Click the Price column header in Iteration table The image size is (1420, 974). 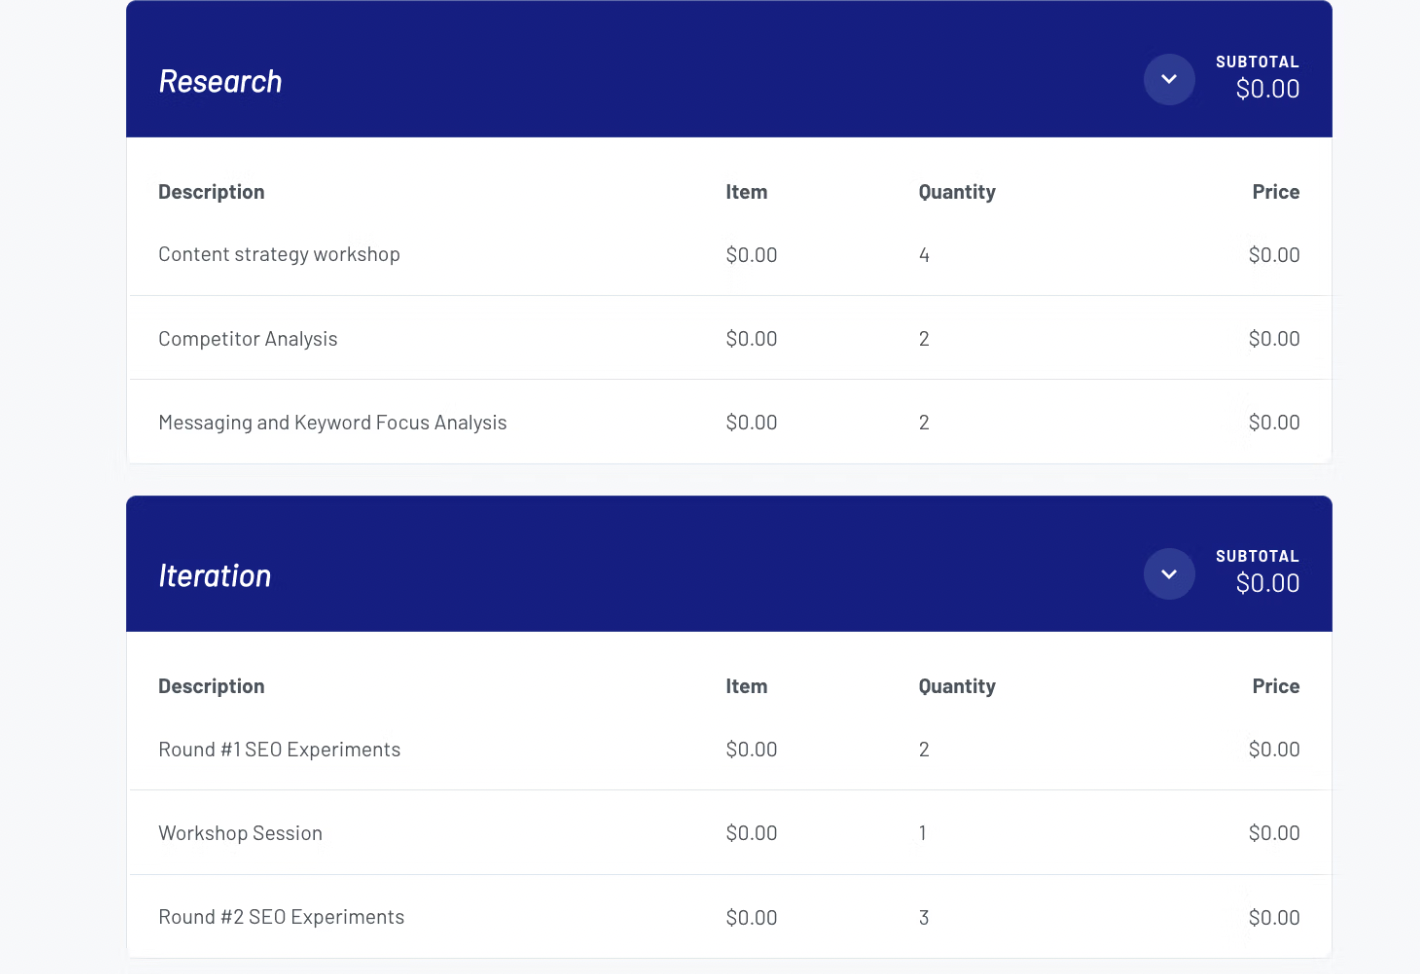click(1275, 686)
